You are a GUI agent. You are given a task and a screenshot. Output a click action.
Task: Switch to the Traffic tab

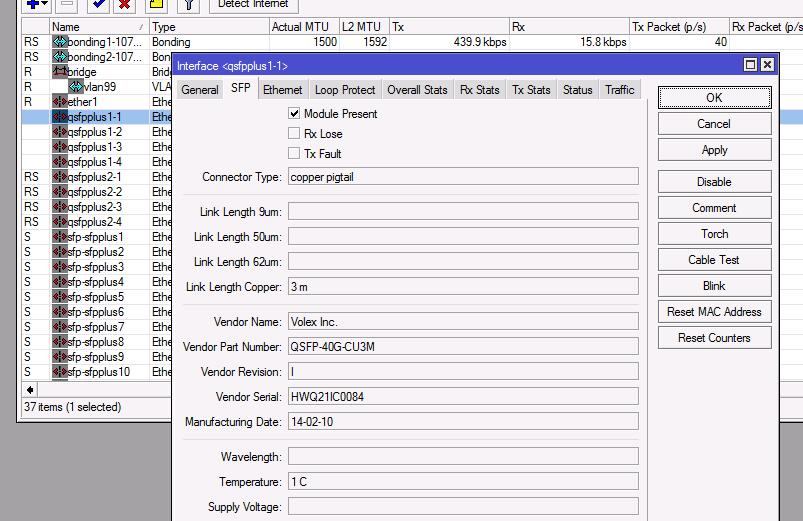coord(620,90)
